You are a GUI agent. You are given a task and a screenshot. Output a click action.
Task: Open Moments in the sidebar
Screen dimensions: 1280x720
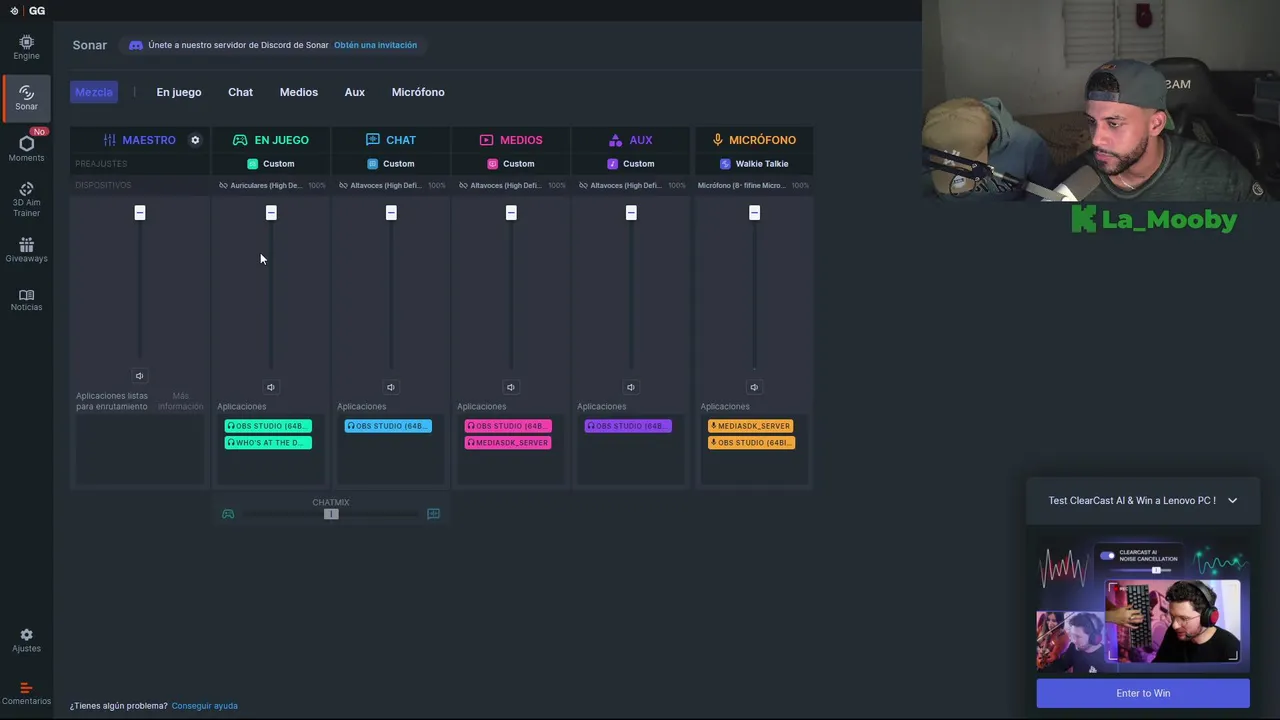[x=26, y=148]
